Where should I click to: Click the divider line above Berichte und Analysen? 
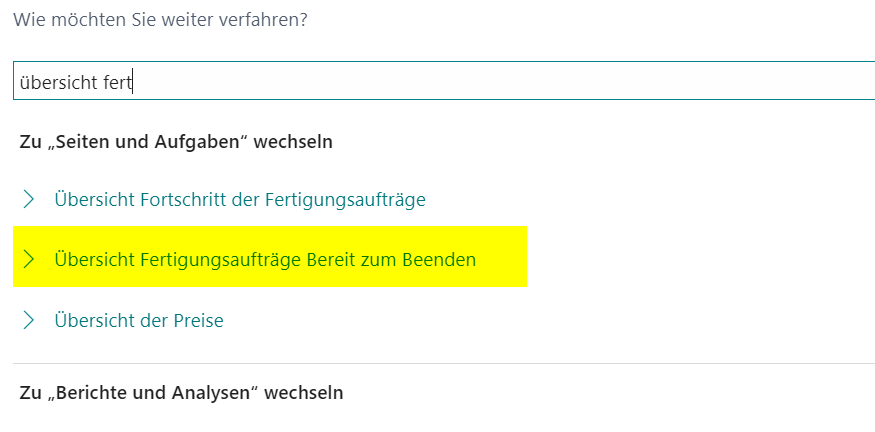point(444,363)
